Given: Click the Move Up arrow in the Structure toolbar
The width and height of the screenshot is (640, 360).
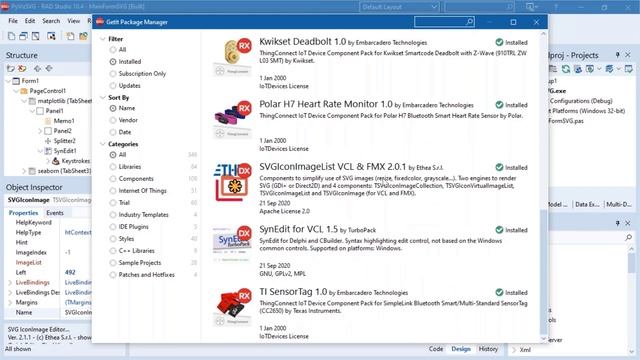Looking at the screenshot, I should (x=37, y=69).
